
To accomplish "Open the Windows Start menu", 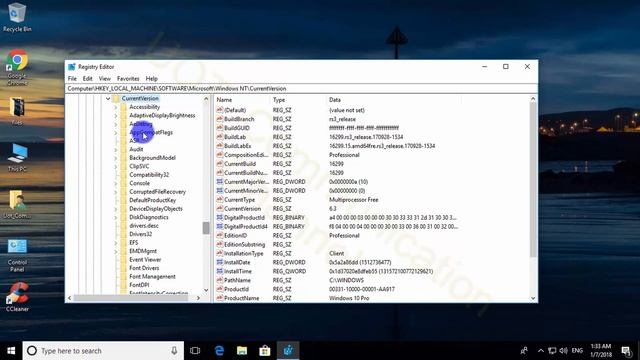I will pos(11,351).
